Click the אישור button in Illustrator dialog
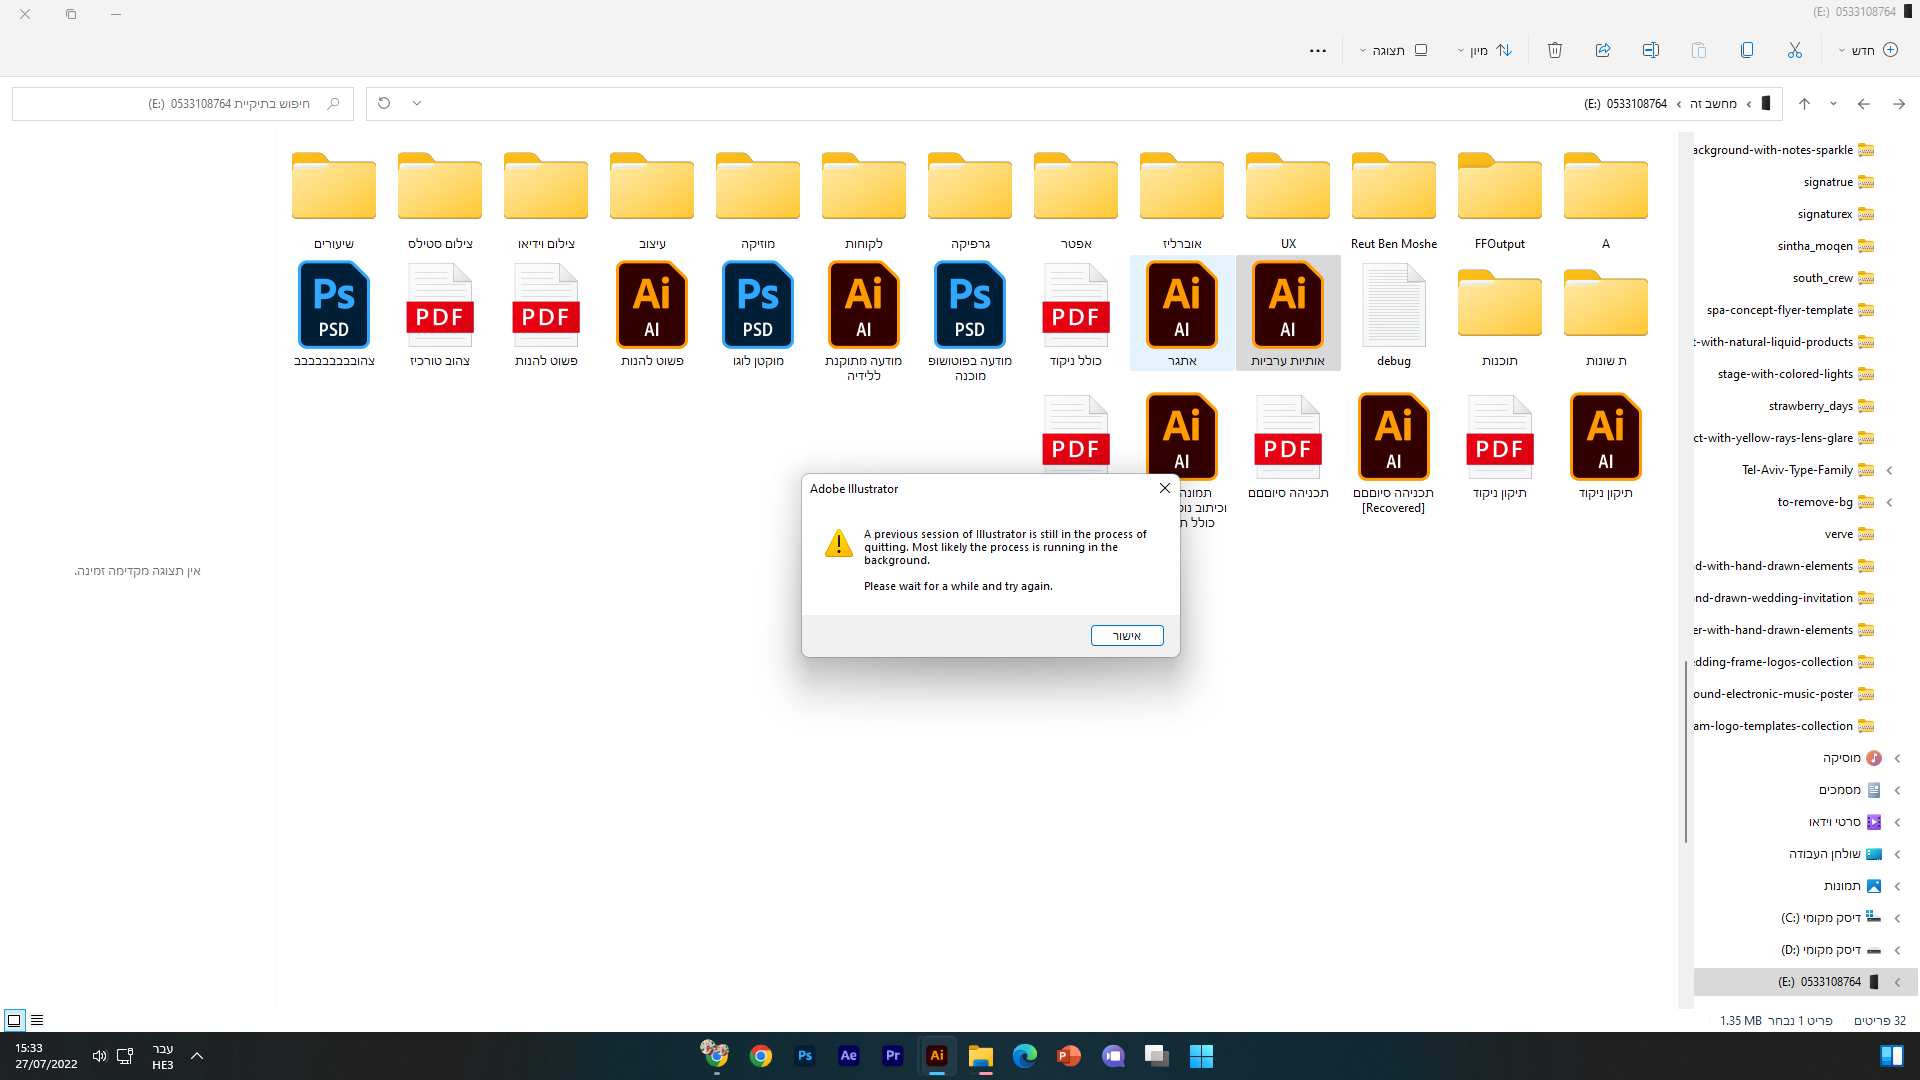The image size is (1920, 1080). [1127, 636]
